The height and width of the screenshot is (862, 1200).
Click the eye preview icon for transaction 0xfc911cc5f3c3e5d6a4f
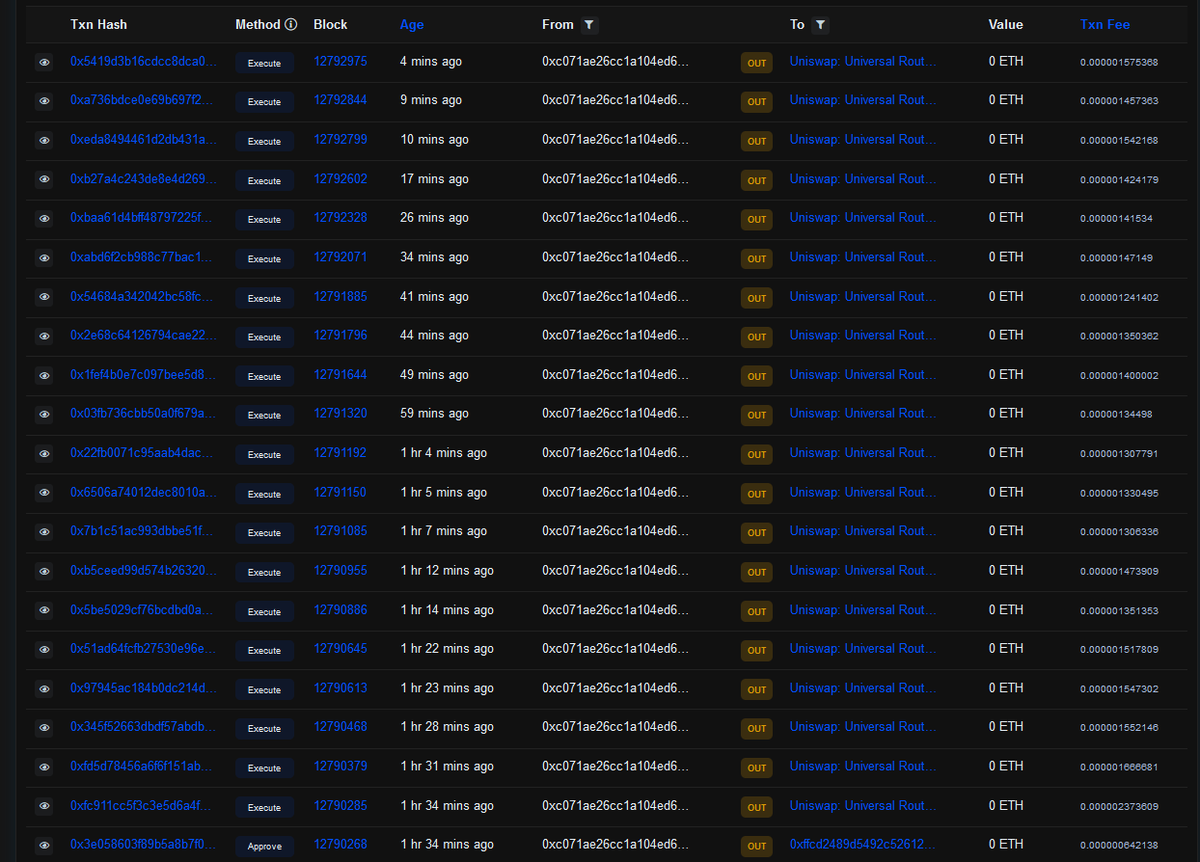click(44, 807)
